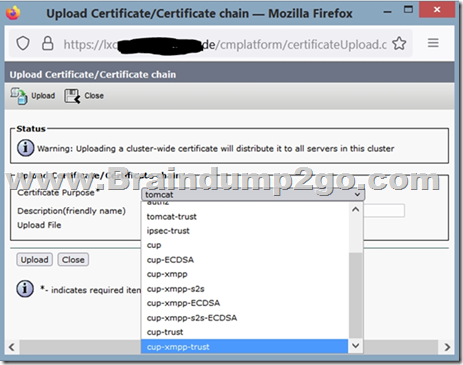Click the Close button below the form
The image size is (463, 365).
73,260
